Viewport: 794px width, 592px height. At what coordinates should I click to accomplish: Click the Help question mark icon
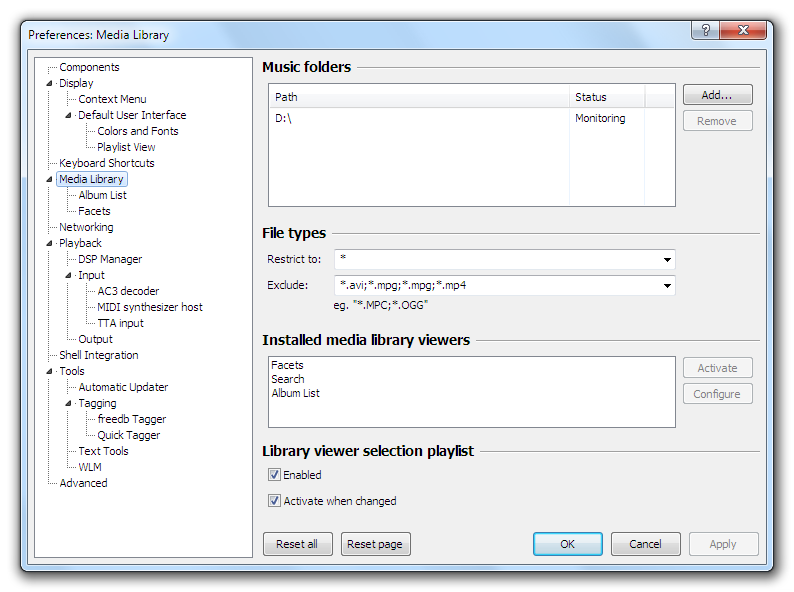tap(705, 30)
